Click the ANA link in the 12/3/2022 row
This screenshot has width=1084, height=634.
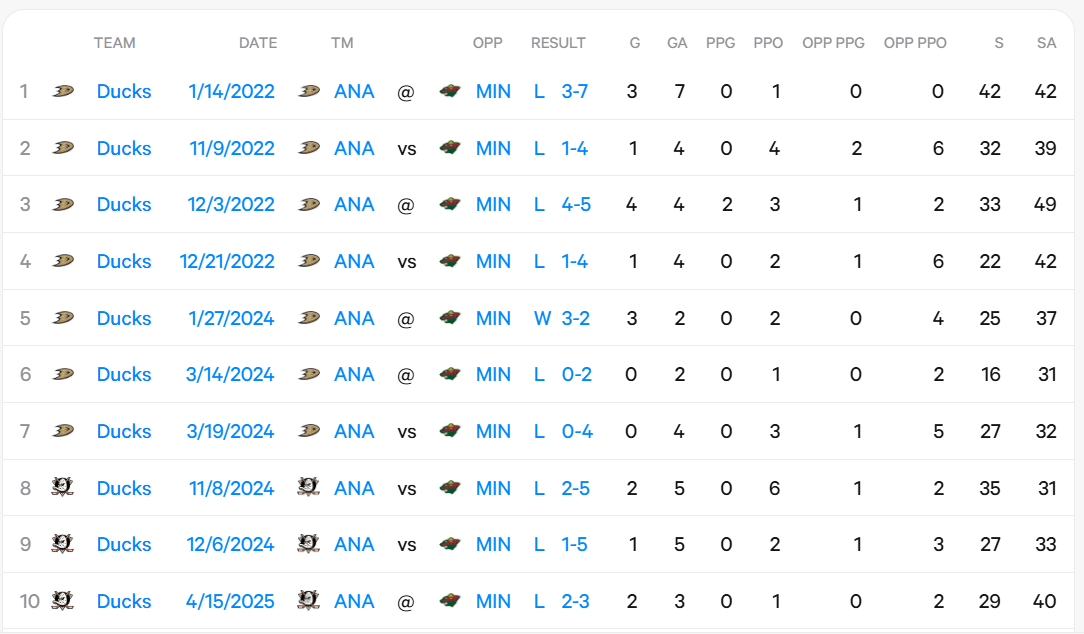coord(353,204)
